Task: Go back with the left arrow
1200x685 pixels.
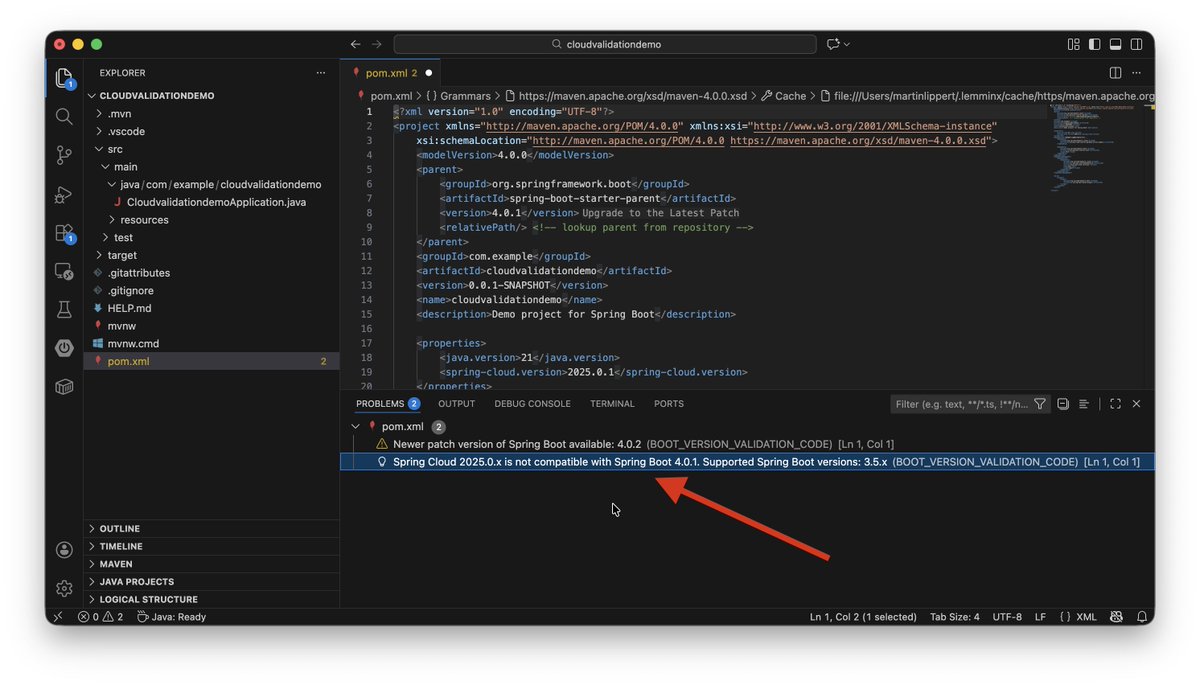Action: (x=355, y=44)
